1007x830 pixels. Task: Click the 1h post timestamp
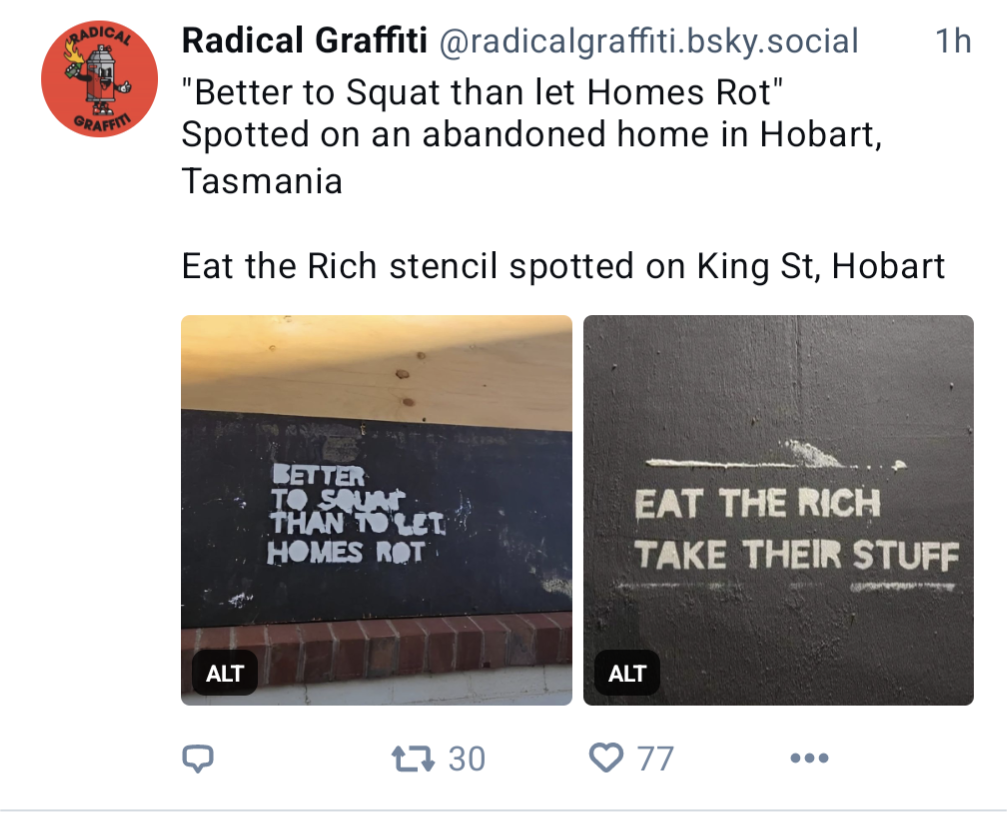[x=952, y=41]
